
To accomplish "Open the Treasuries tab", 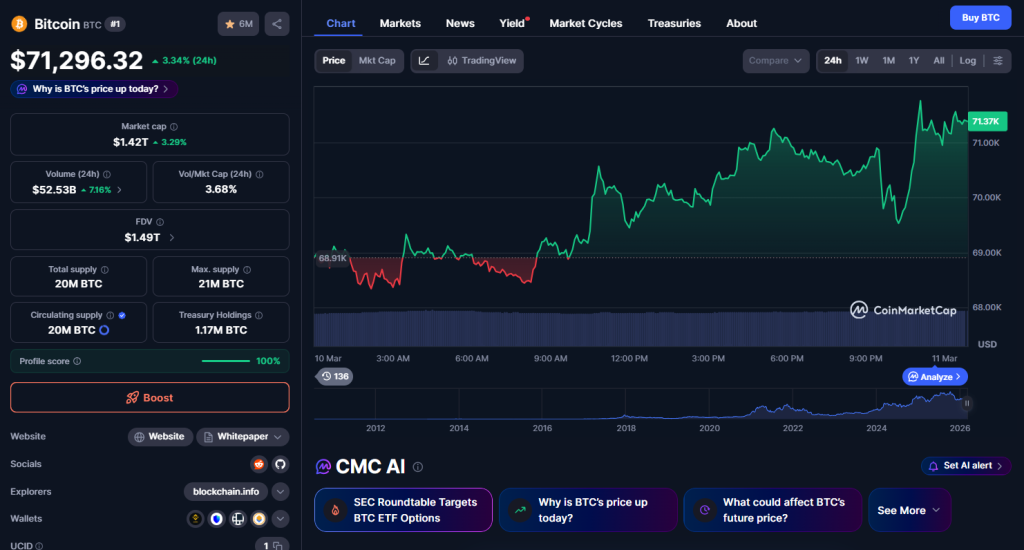I will point(674,23).
